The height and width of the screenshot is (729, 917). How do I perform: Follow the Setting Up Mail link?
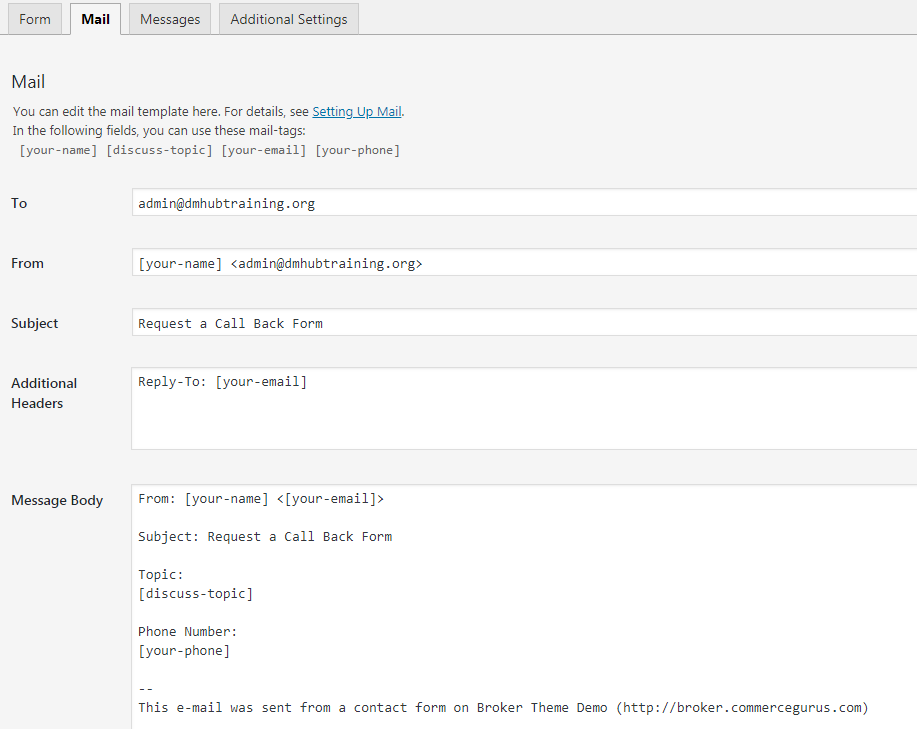click(x=357, y=111)
